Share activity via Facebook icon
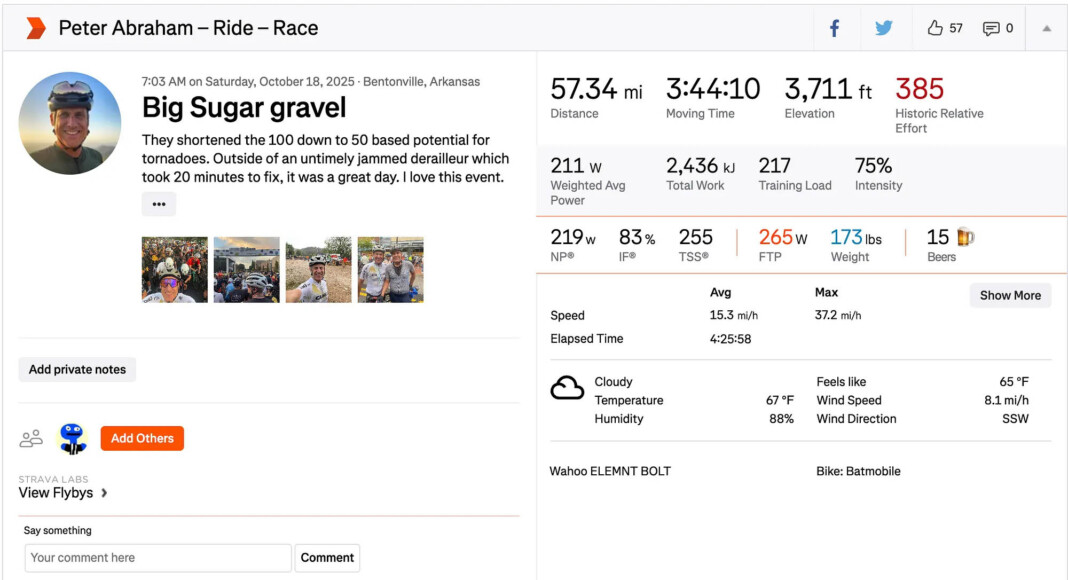 click(x=834, y=28)
